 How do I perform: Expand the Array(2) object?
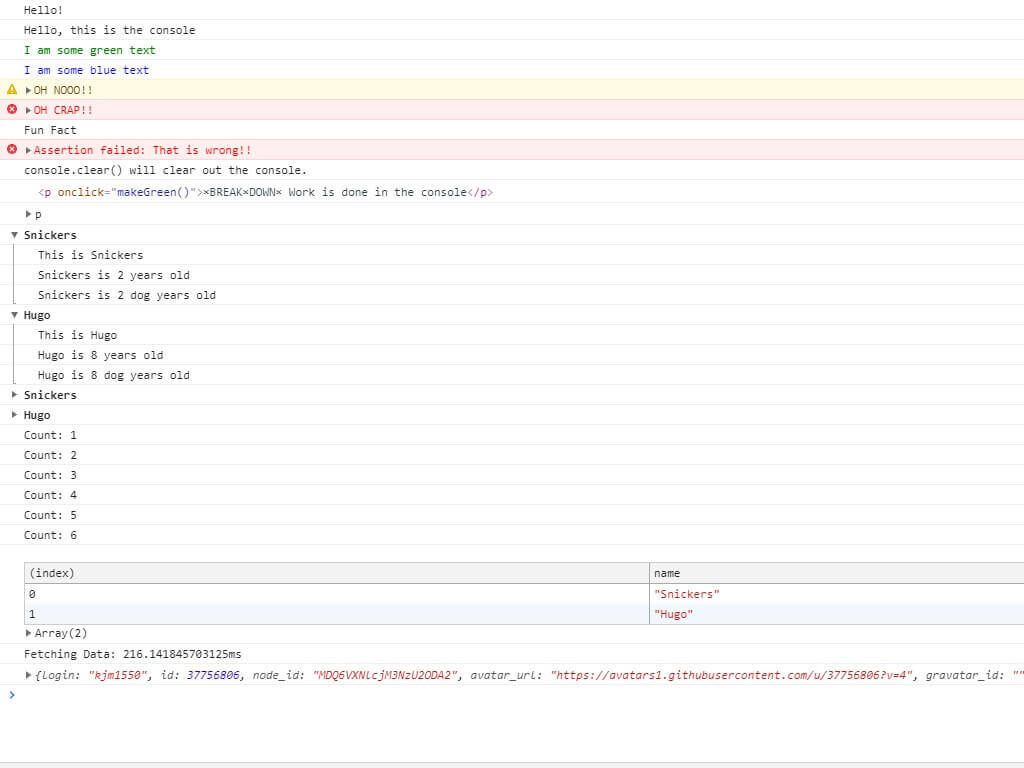pyautogui.click(x=28, y=633)
